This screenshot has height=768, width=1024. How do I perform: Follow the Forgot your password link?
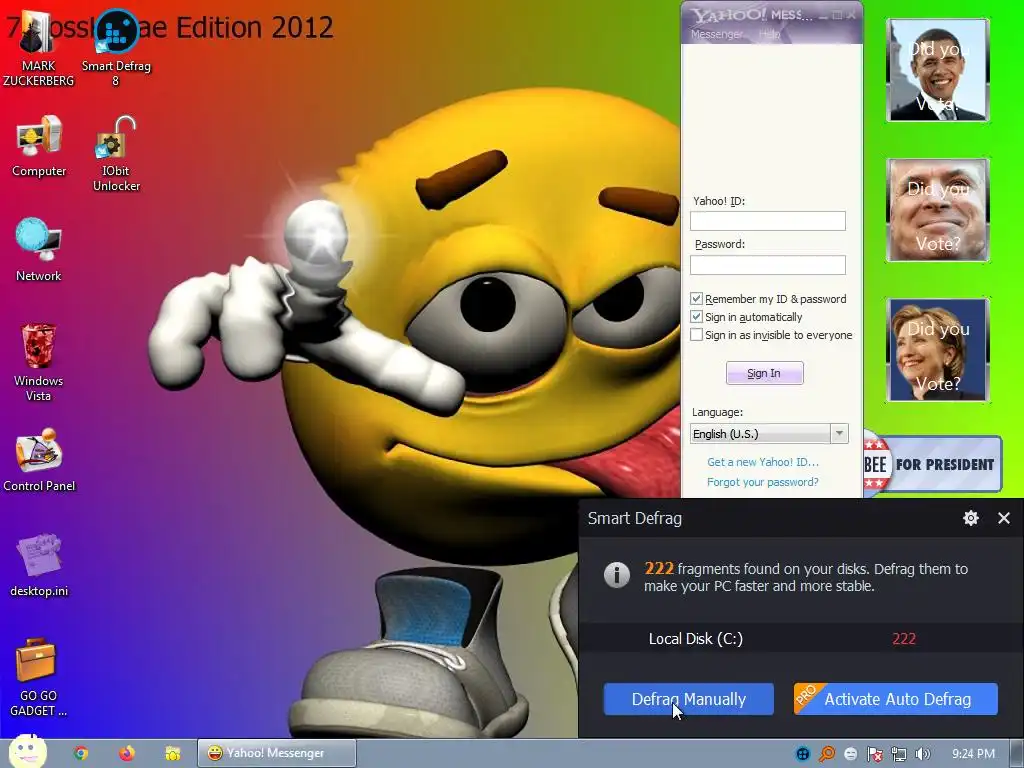[x=763, y=482]
